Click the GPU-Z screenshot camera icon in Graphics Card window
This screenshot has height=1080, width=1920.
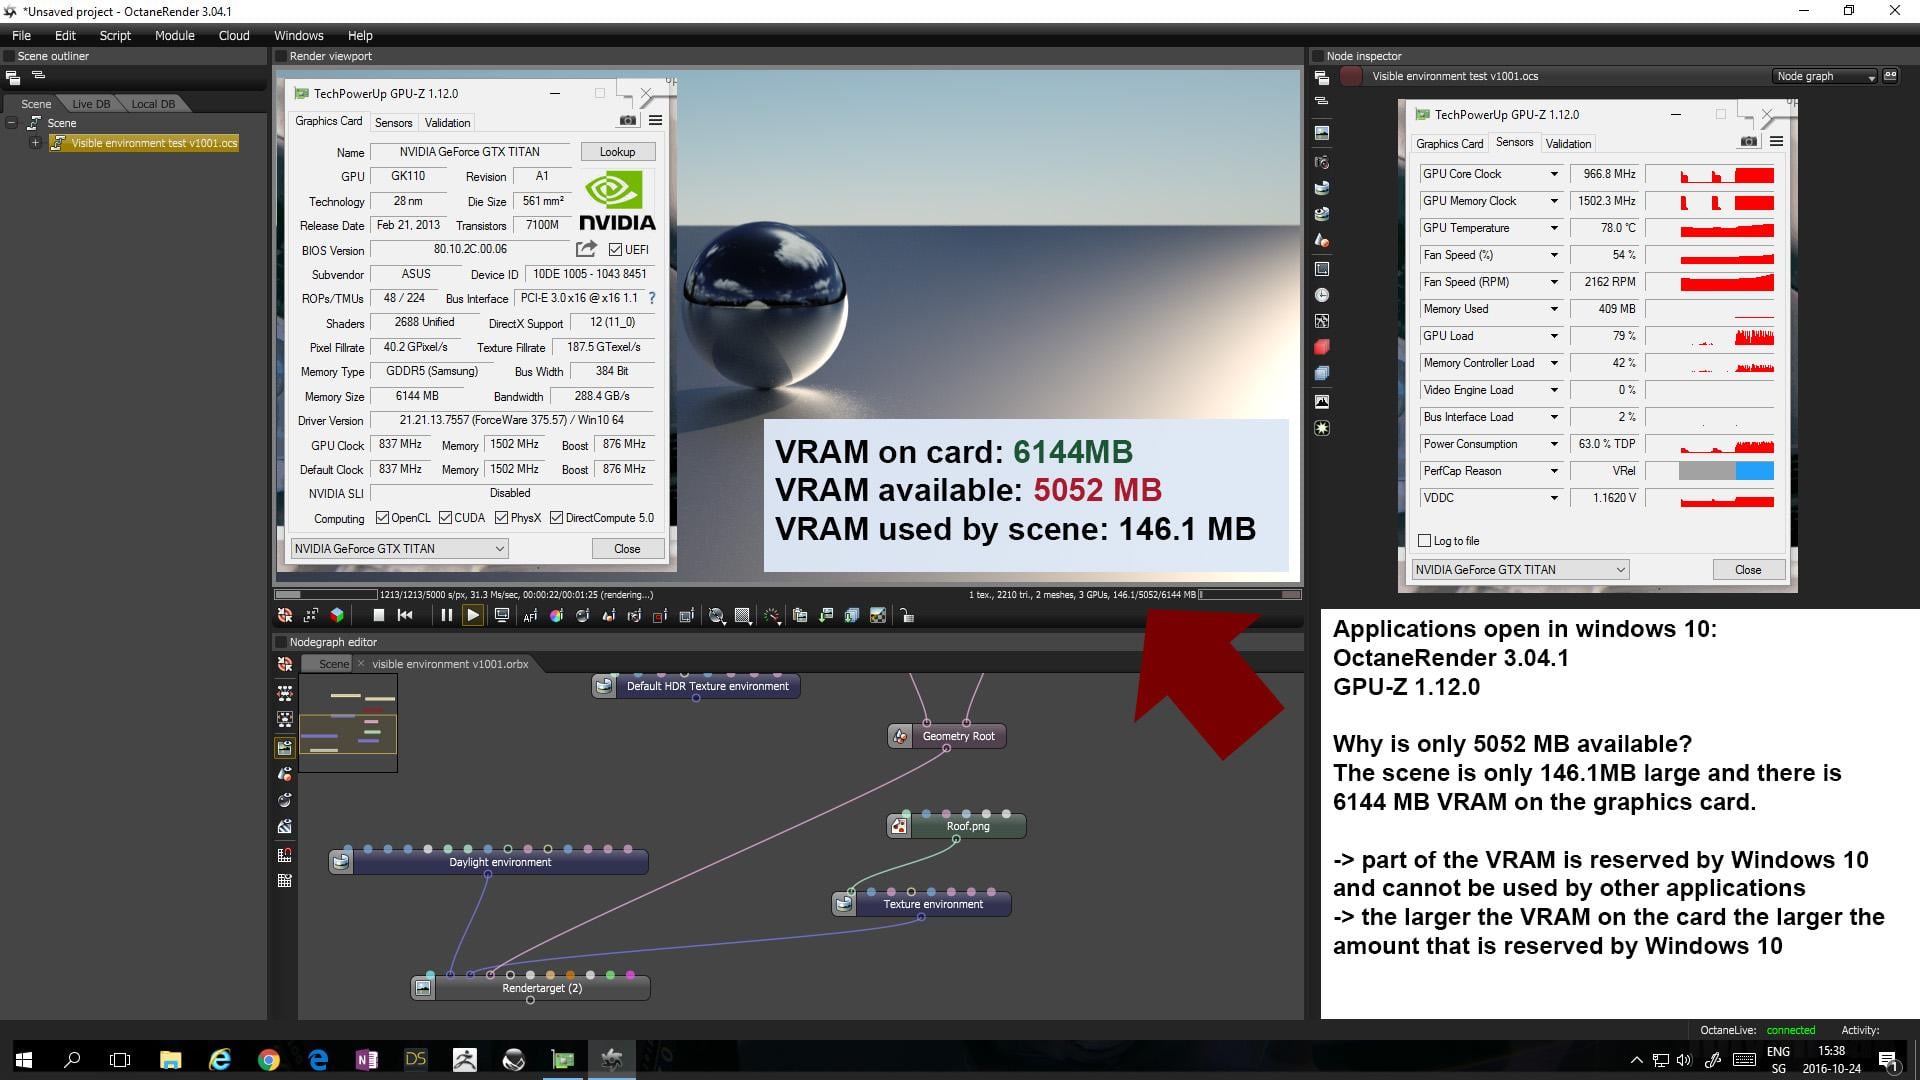pos(627,120)
